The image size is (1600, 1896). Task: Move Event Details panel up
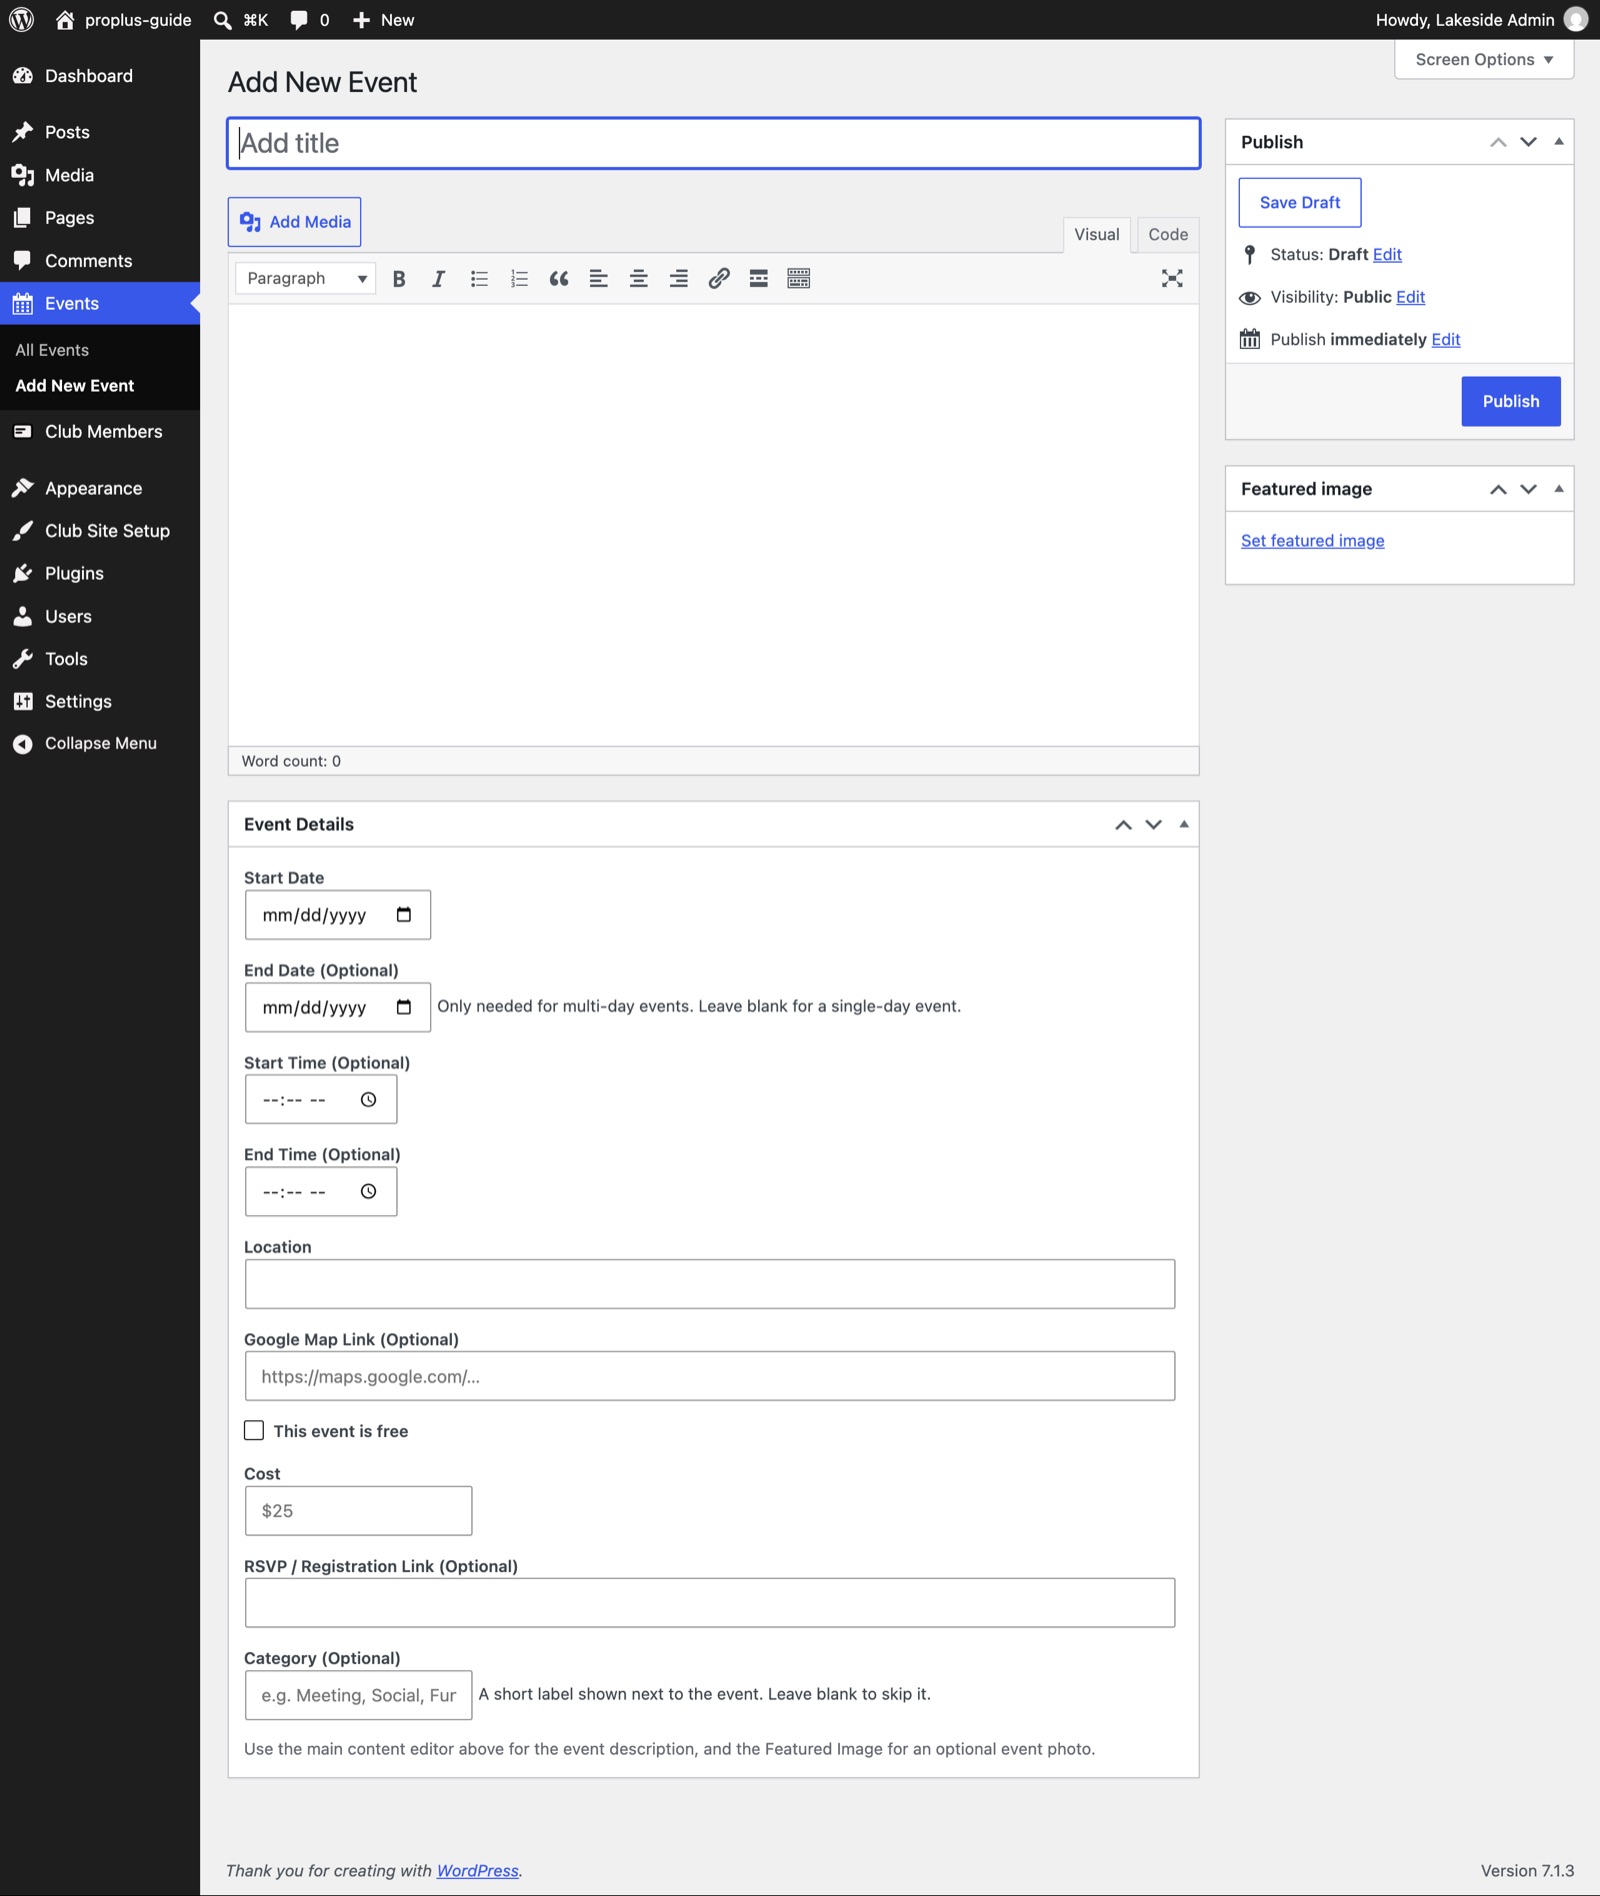1123,824
